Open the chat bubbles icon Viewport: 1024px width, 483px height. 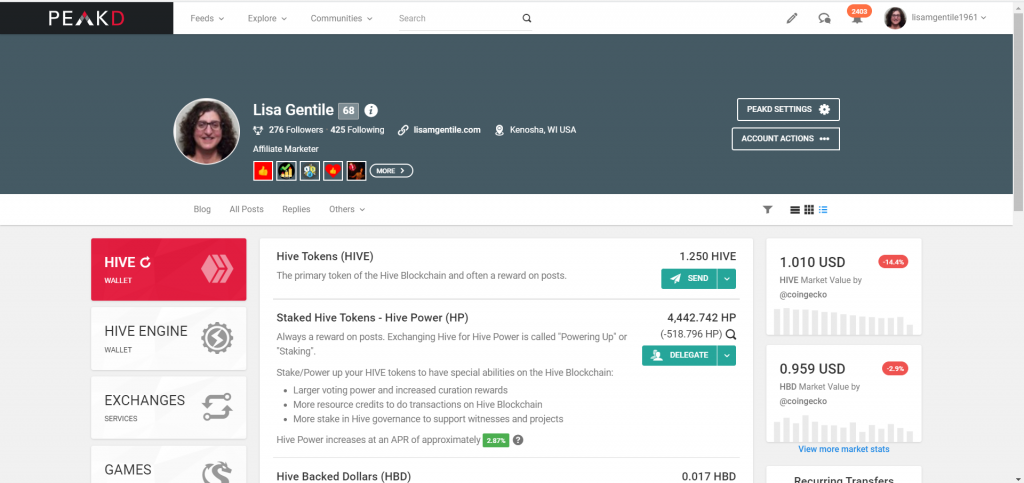point(825,18)
